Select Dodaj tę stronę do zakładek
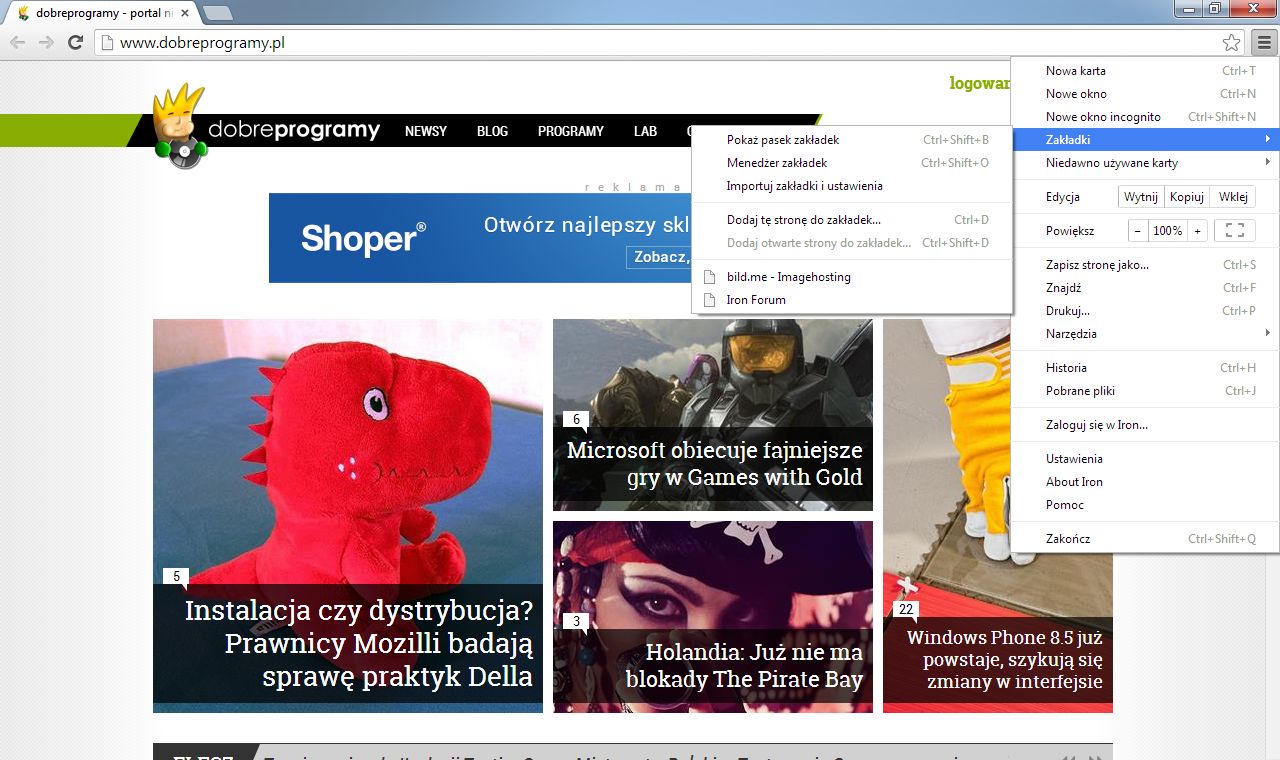The height and width of the screenshot is (760, 1280). point(852,220)
